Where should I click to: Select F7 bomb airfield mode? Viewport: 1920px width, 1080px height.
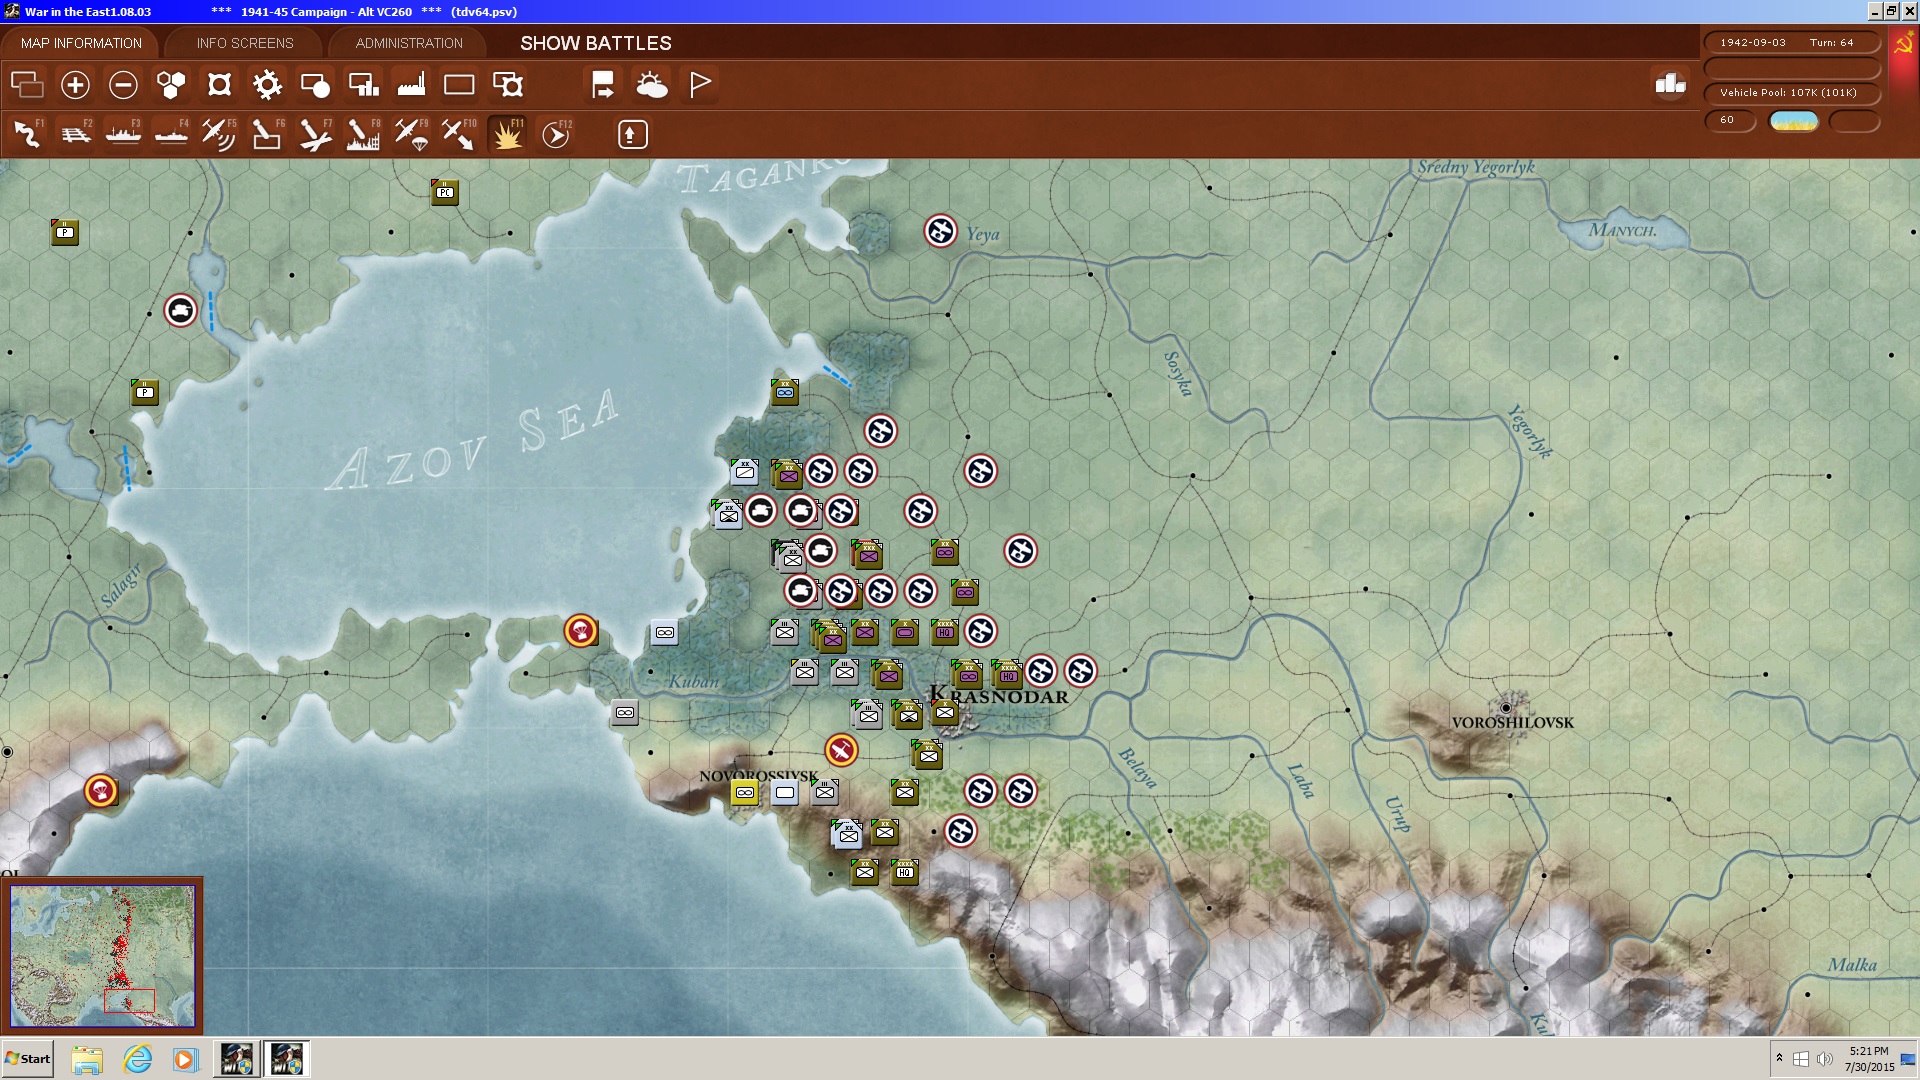(x=315, y=134)
